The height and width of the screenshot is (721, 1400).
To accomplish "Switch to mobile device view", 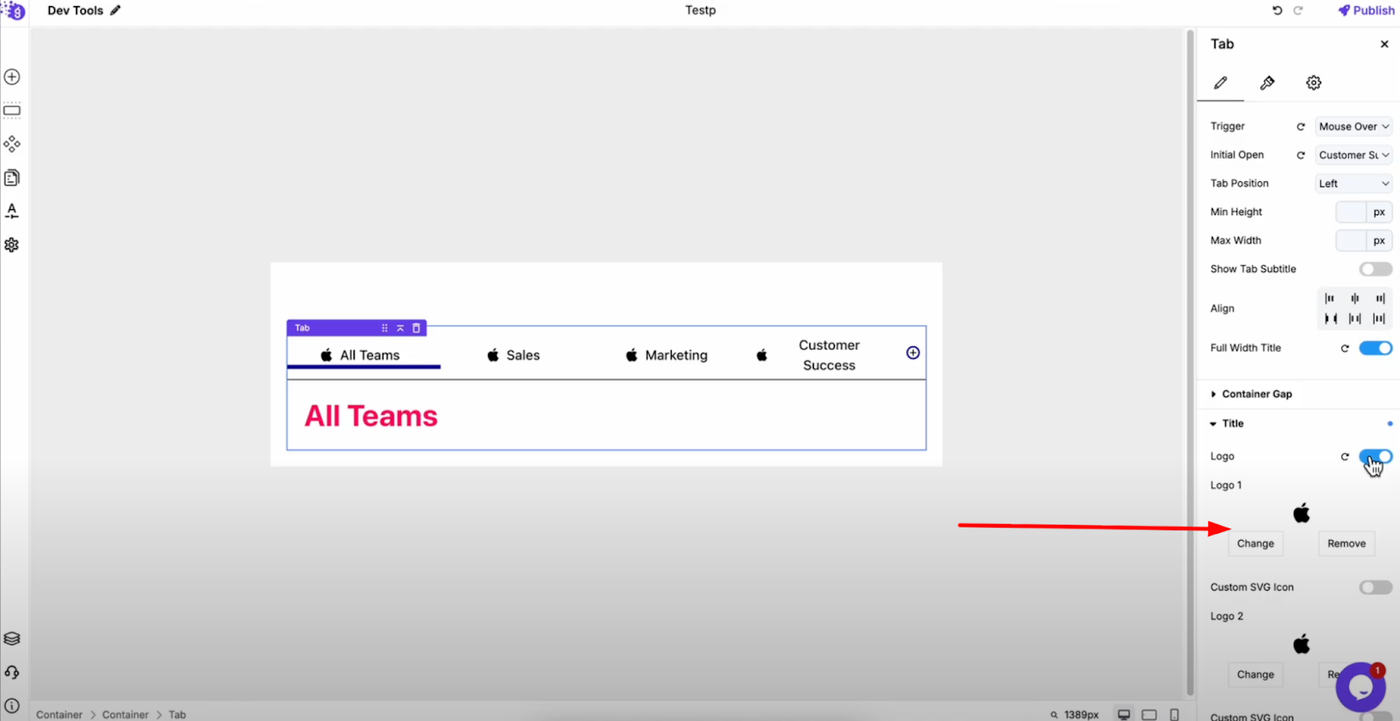I will coord(1174,714).
